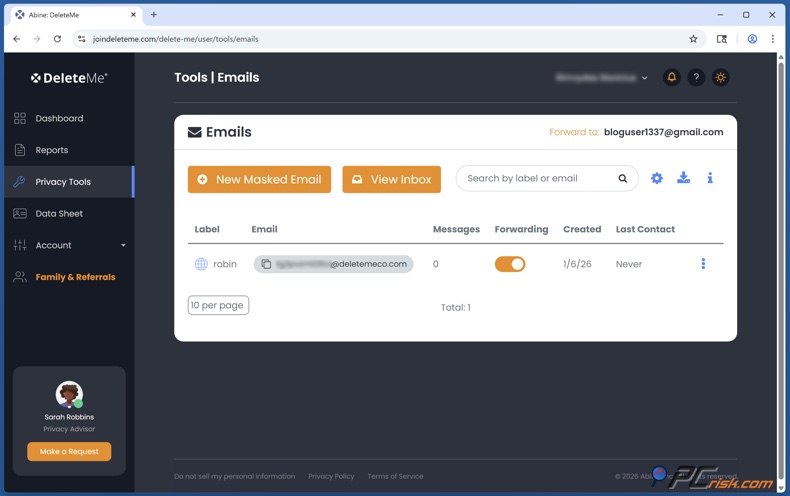This screenshot has width=790, height=496.
Task: Disable forwarding for robin email
Action: coord(510,264)
